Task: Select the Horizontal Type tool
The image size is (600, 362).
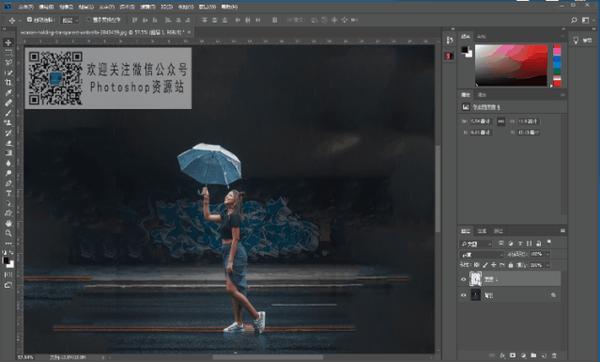Action: point(8,193)
